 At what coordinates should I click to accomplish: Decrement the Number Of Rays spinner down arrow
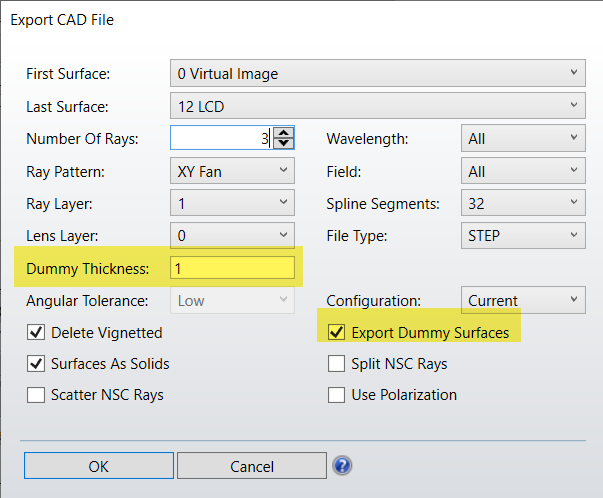tap(284, 144)
